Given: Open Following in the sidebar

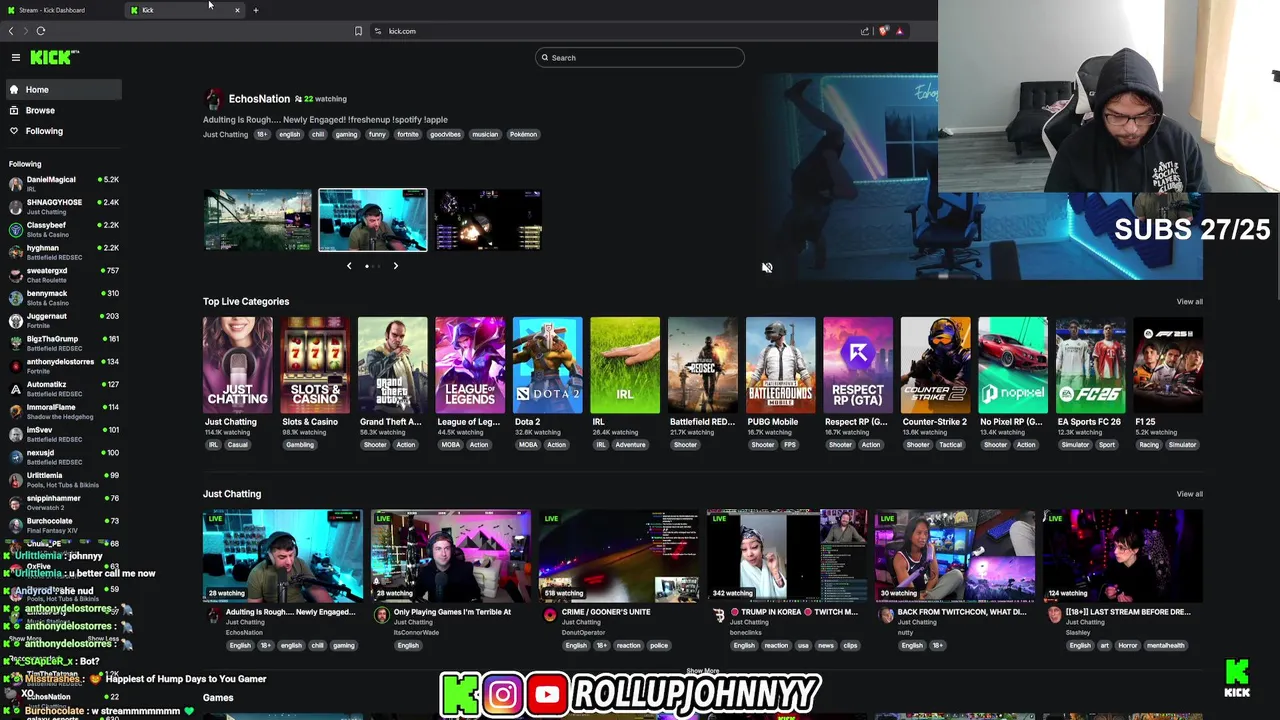Looking at the screenshot, I should [62, 131].
